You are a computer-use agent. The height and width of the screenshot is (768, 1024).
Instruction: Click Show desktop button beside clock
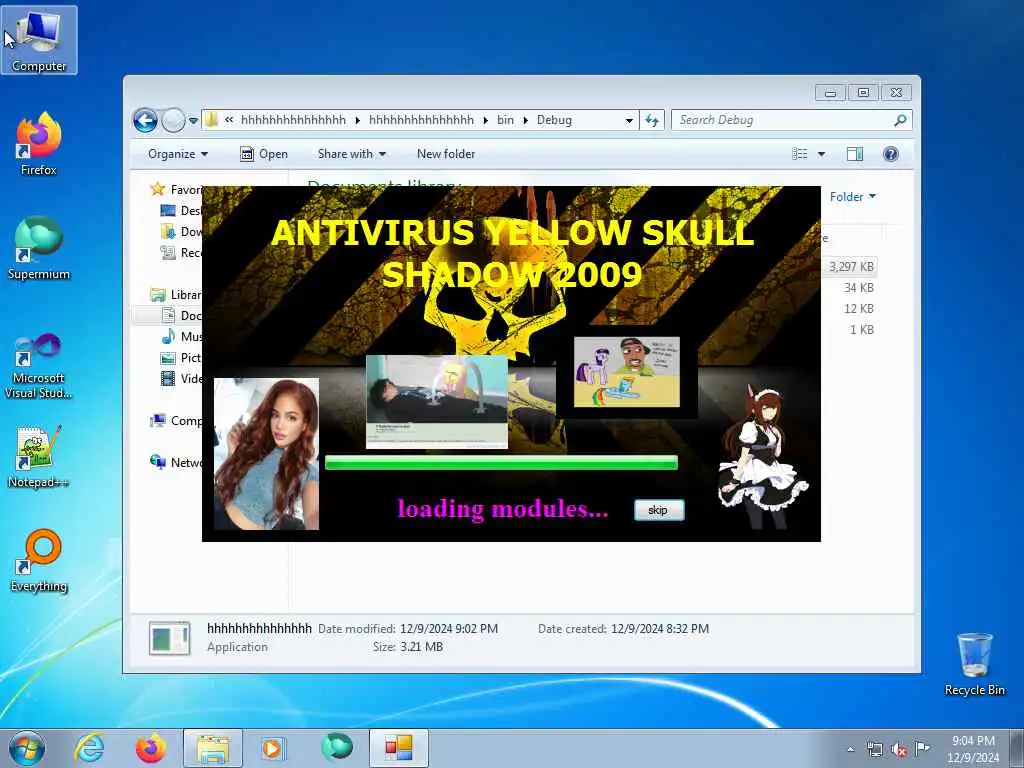click(1016, 748)
